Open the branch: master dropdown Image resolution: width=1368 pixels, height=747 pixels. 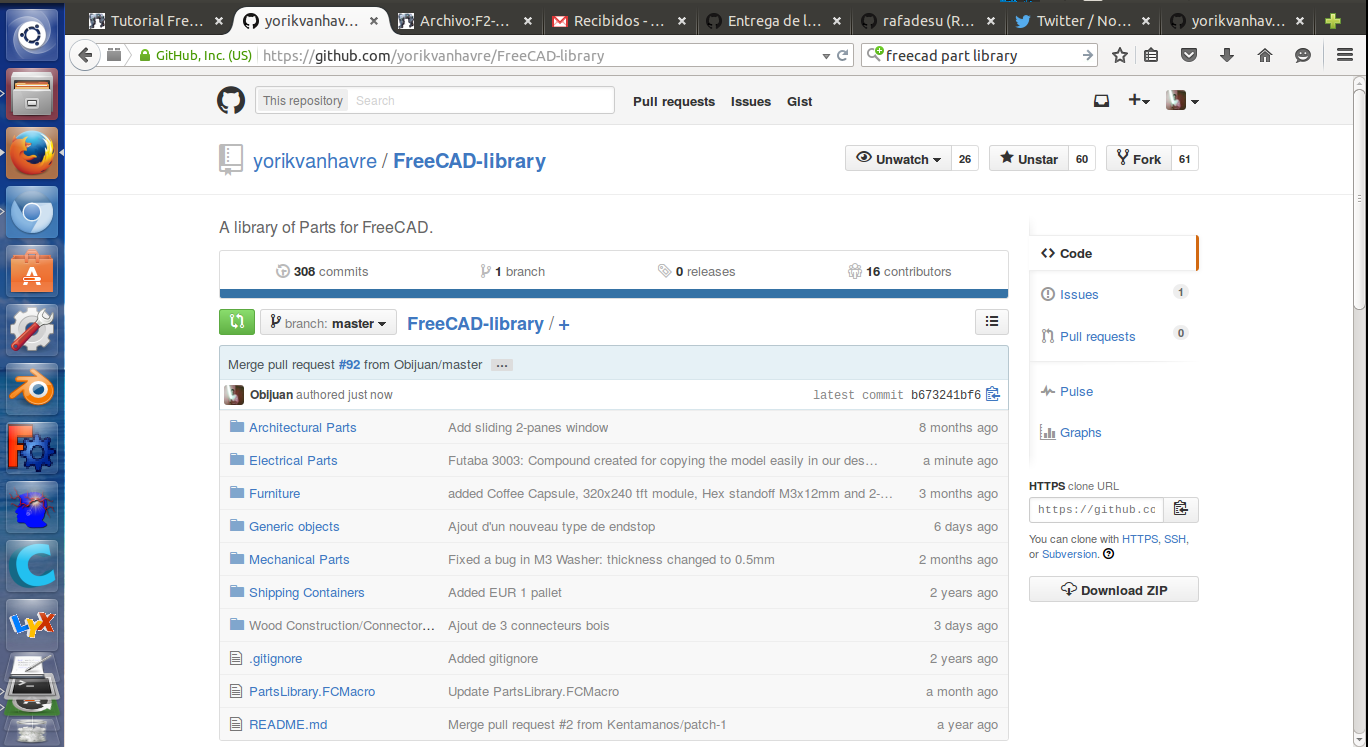click(x=328, y=323)
